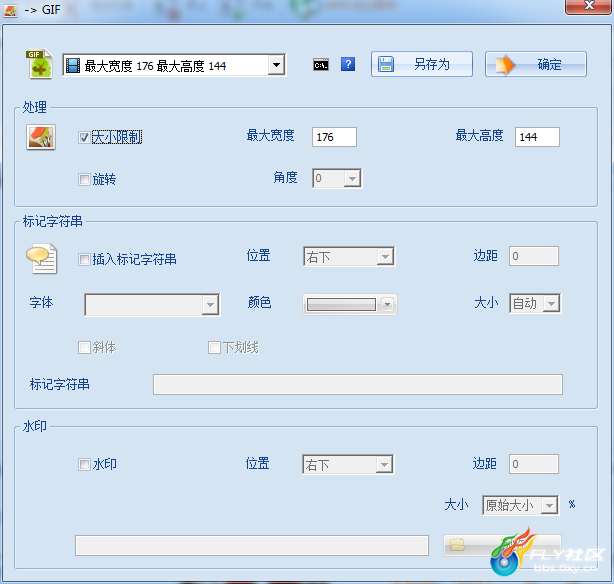Click the 确定 OK button
This screenshot has height=584, width=614.
(536, 64)
